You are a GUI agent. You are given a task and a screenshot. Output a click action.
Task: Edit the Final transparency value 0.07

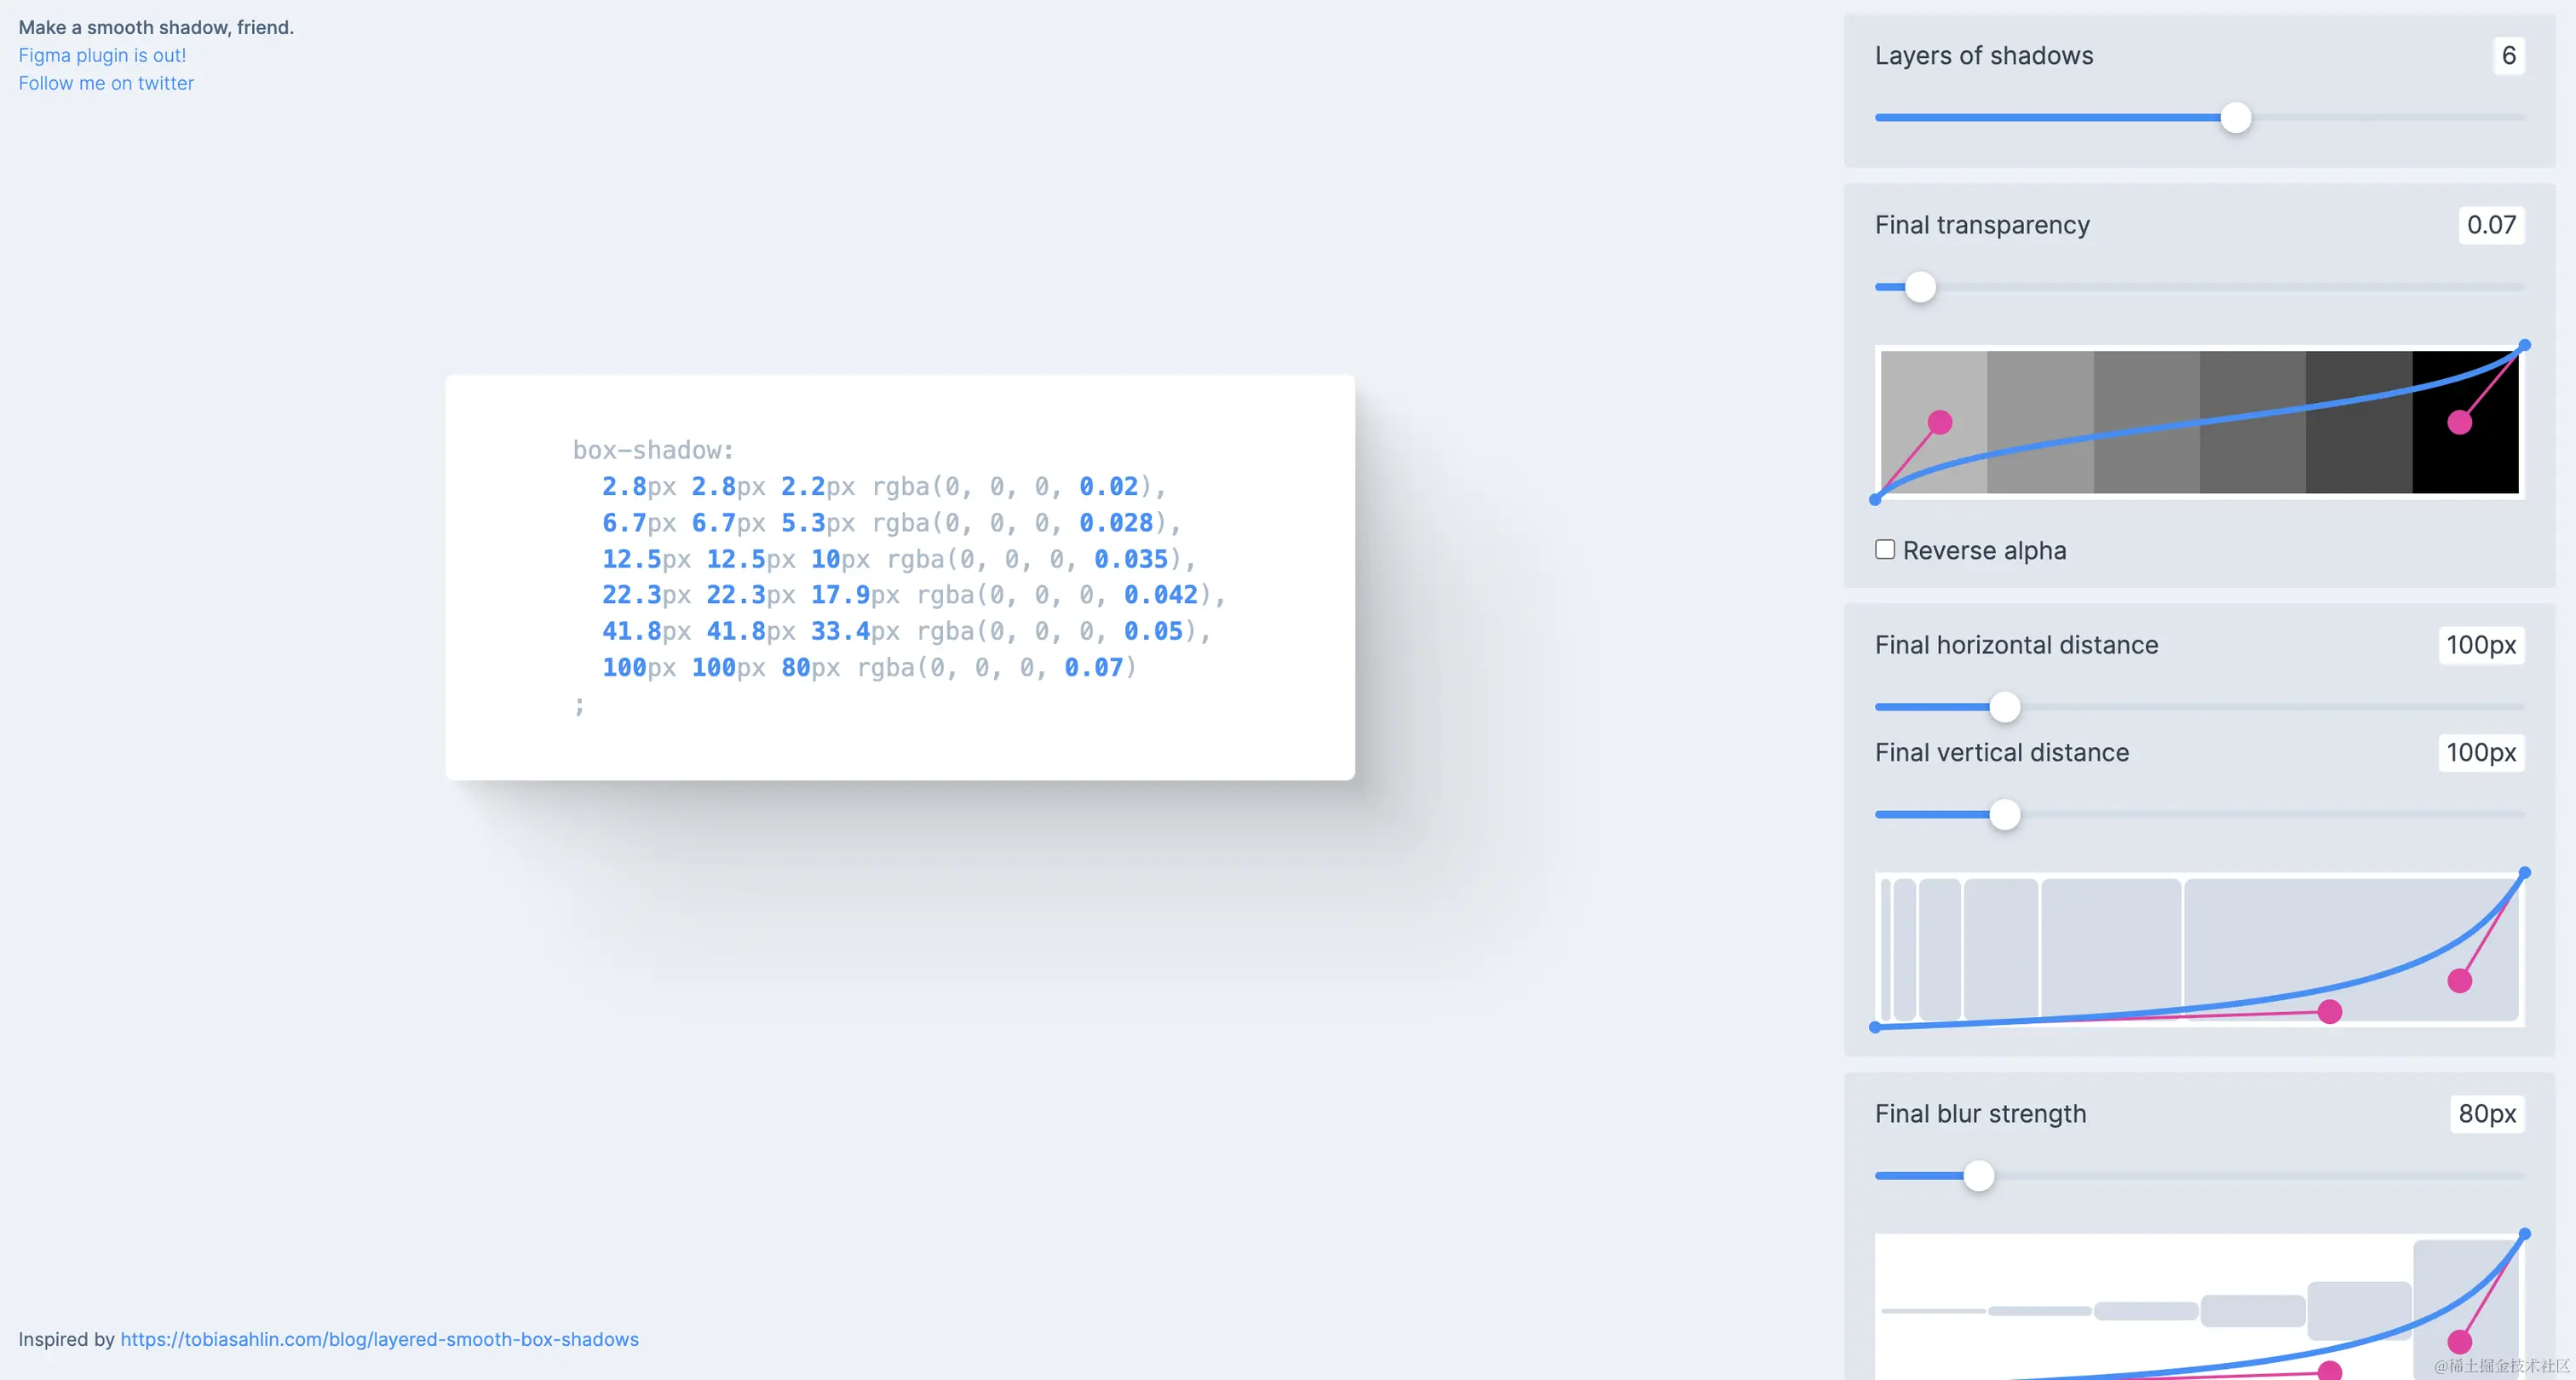pos(2491,225)
